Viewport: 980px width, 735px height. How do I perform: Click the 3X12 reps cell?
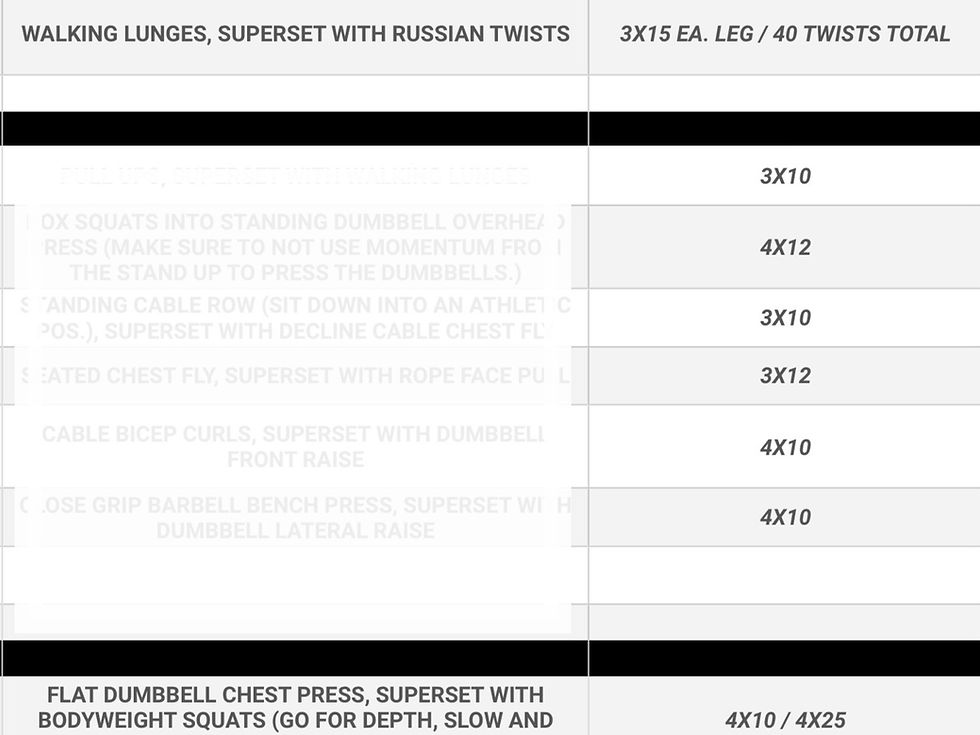coord(784,376)
